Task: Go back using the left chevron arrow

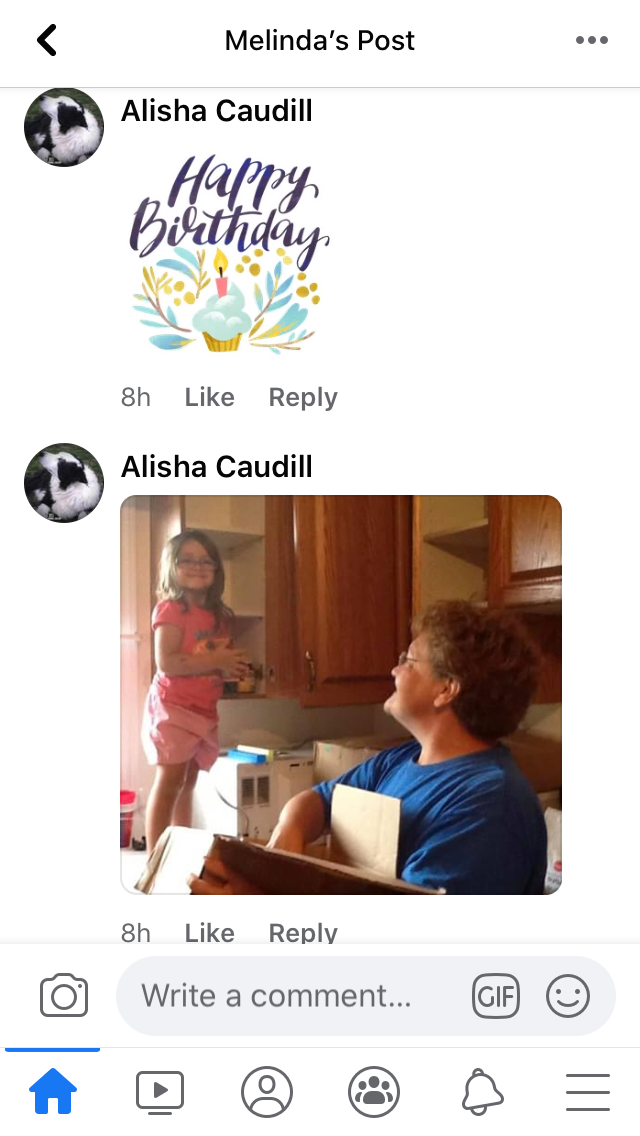Action: 47,40
